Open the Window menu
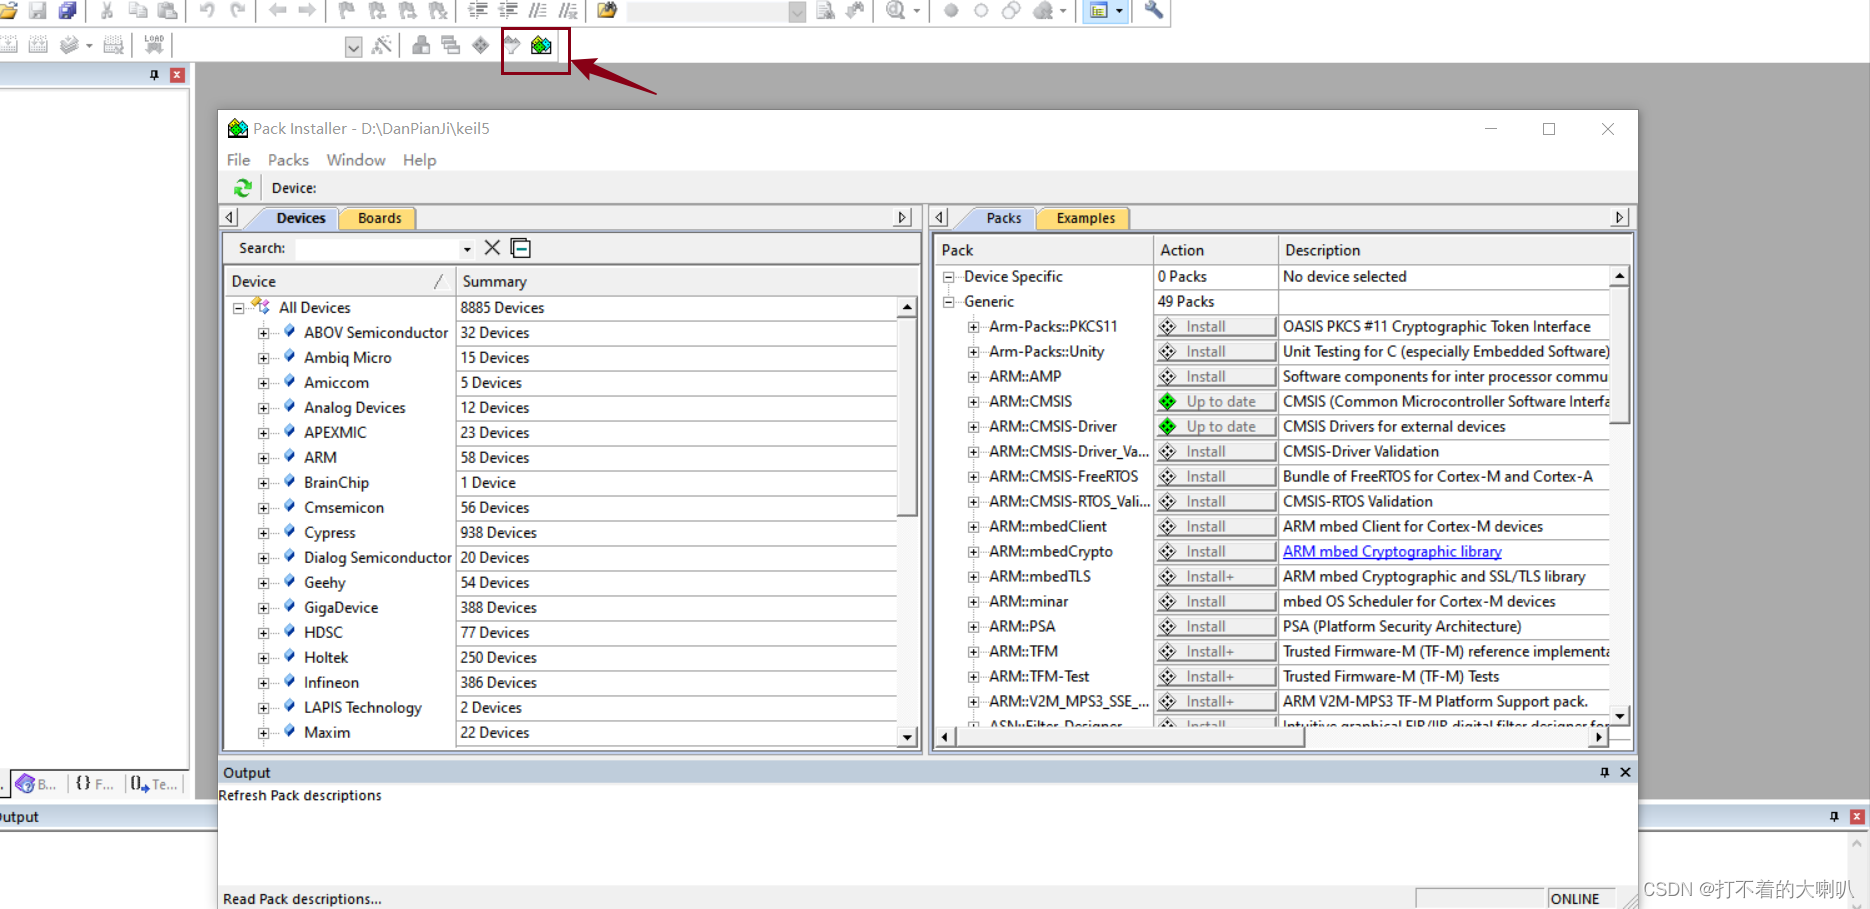Screen dimensions: 1870x909 click(x=356, y=160)
